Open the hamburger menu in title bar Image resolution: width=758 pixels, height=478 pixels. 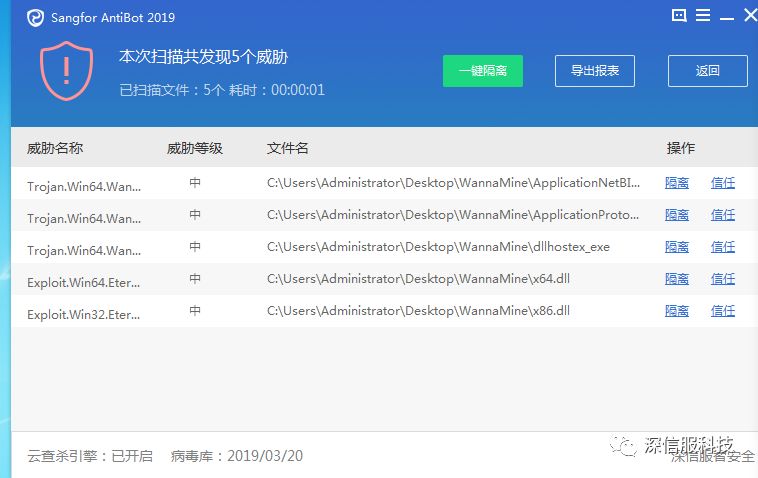[x=703, y=15]
